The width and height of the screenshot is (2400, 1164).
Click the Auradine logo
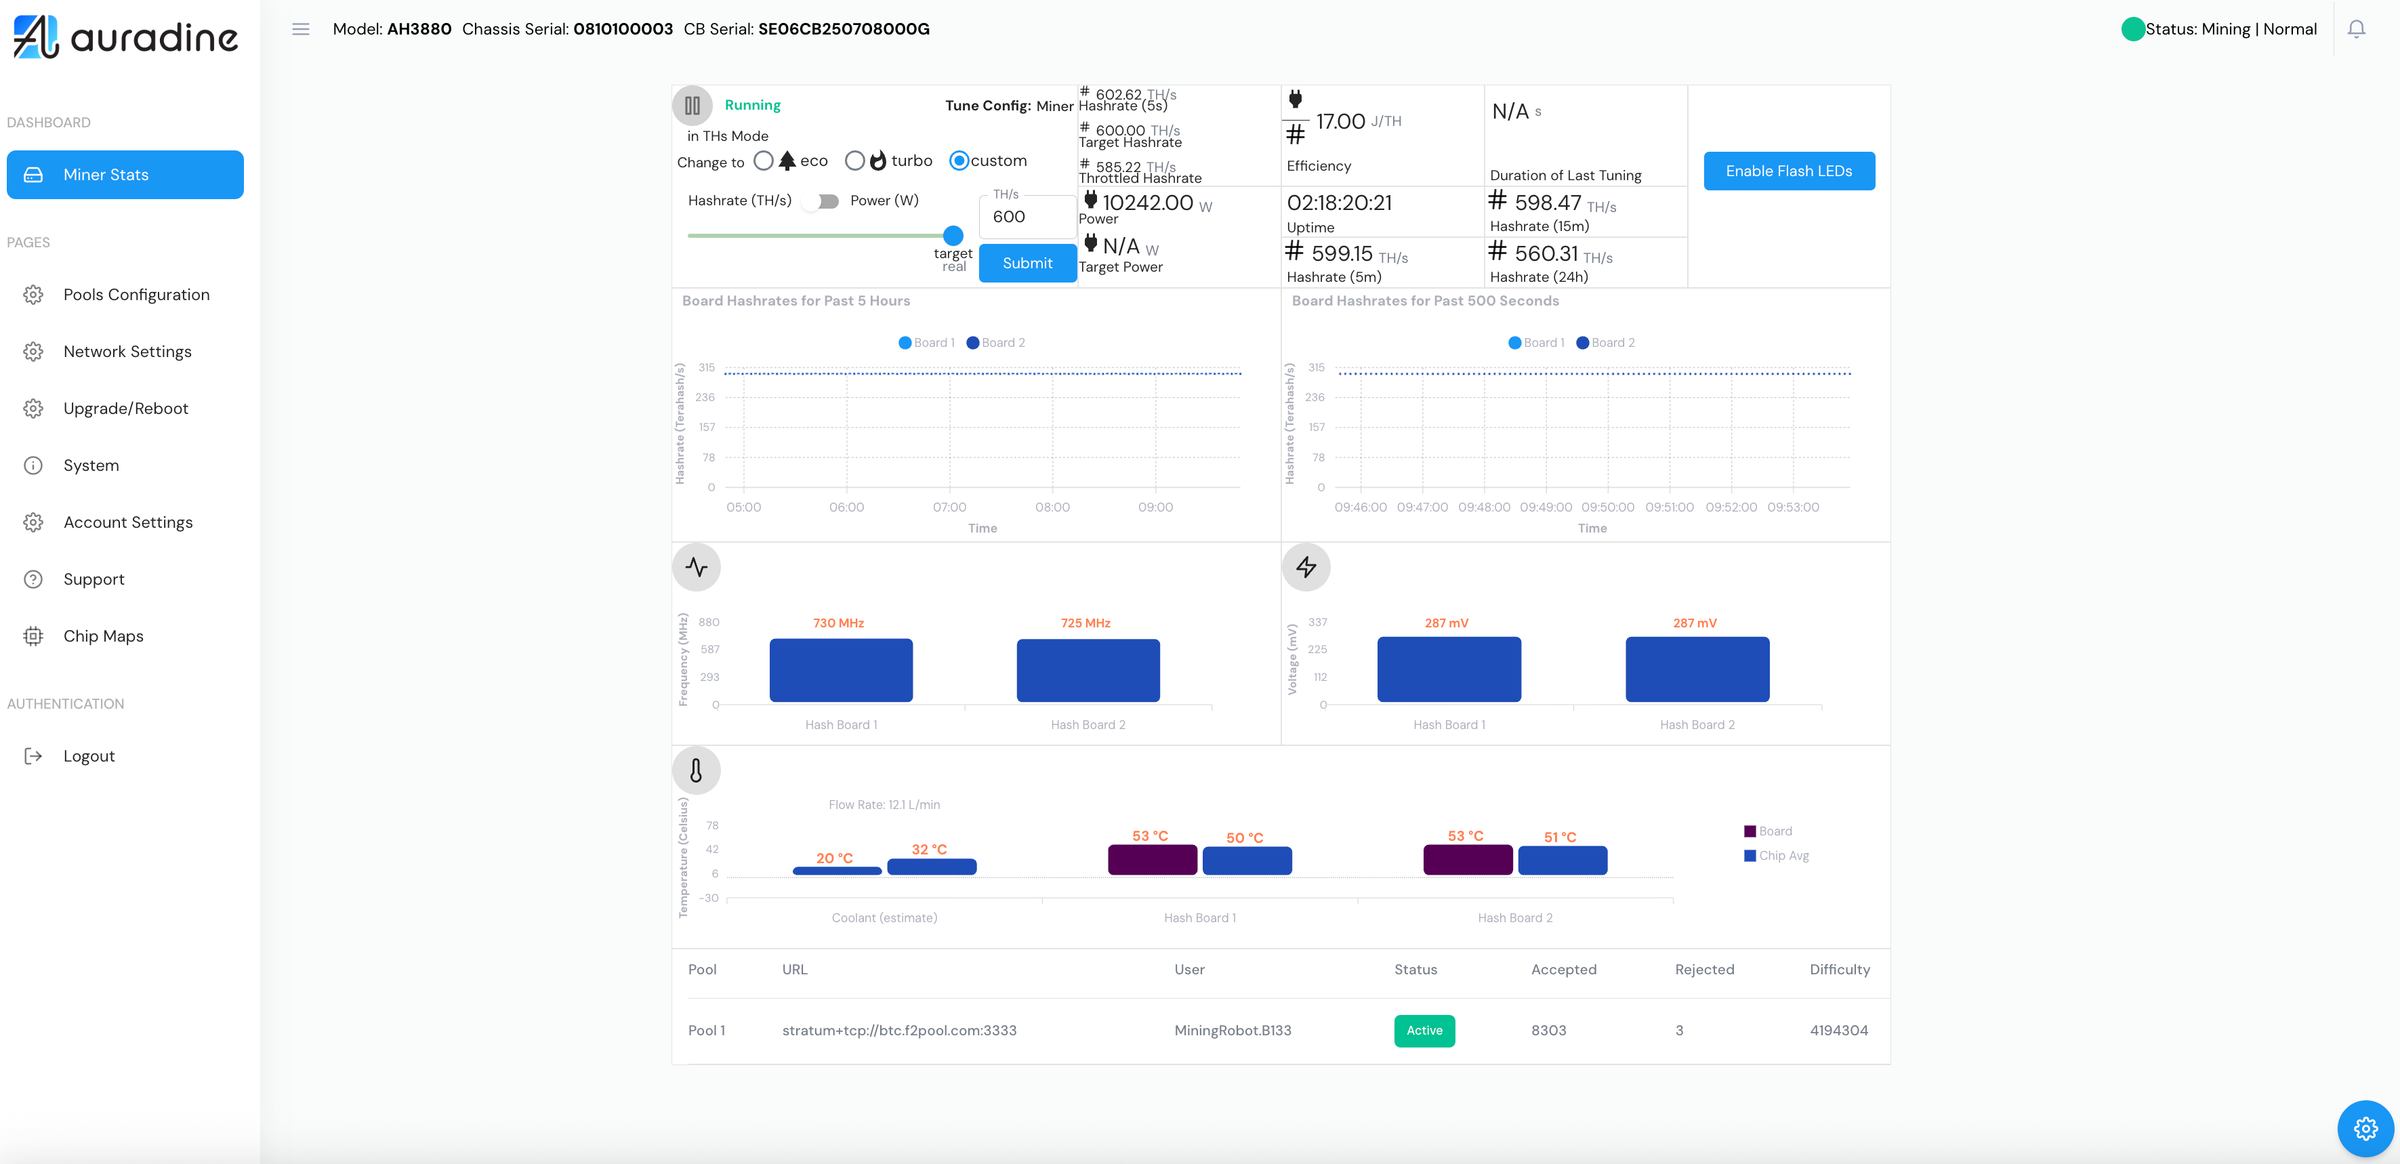coord(125,38)
